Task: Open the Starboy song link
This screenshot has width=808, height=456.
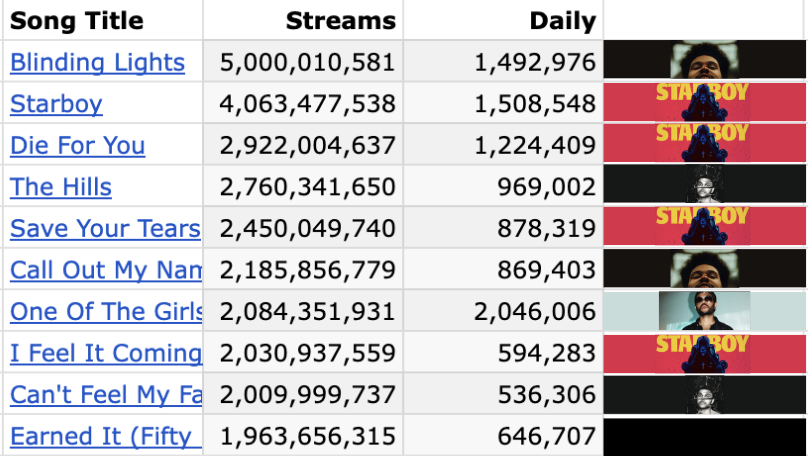Action: pos(56,104)
